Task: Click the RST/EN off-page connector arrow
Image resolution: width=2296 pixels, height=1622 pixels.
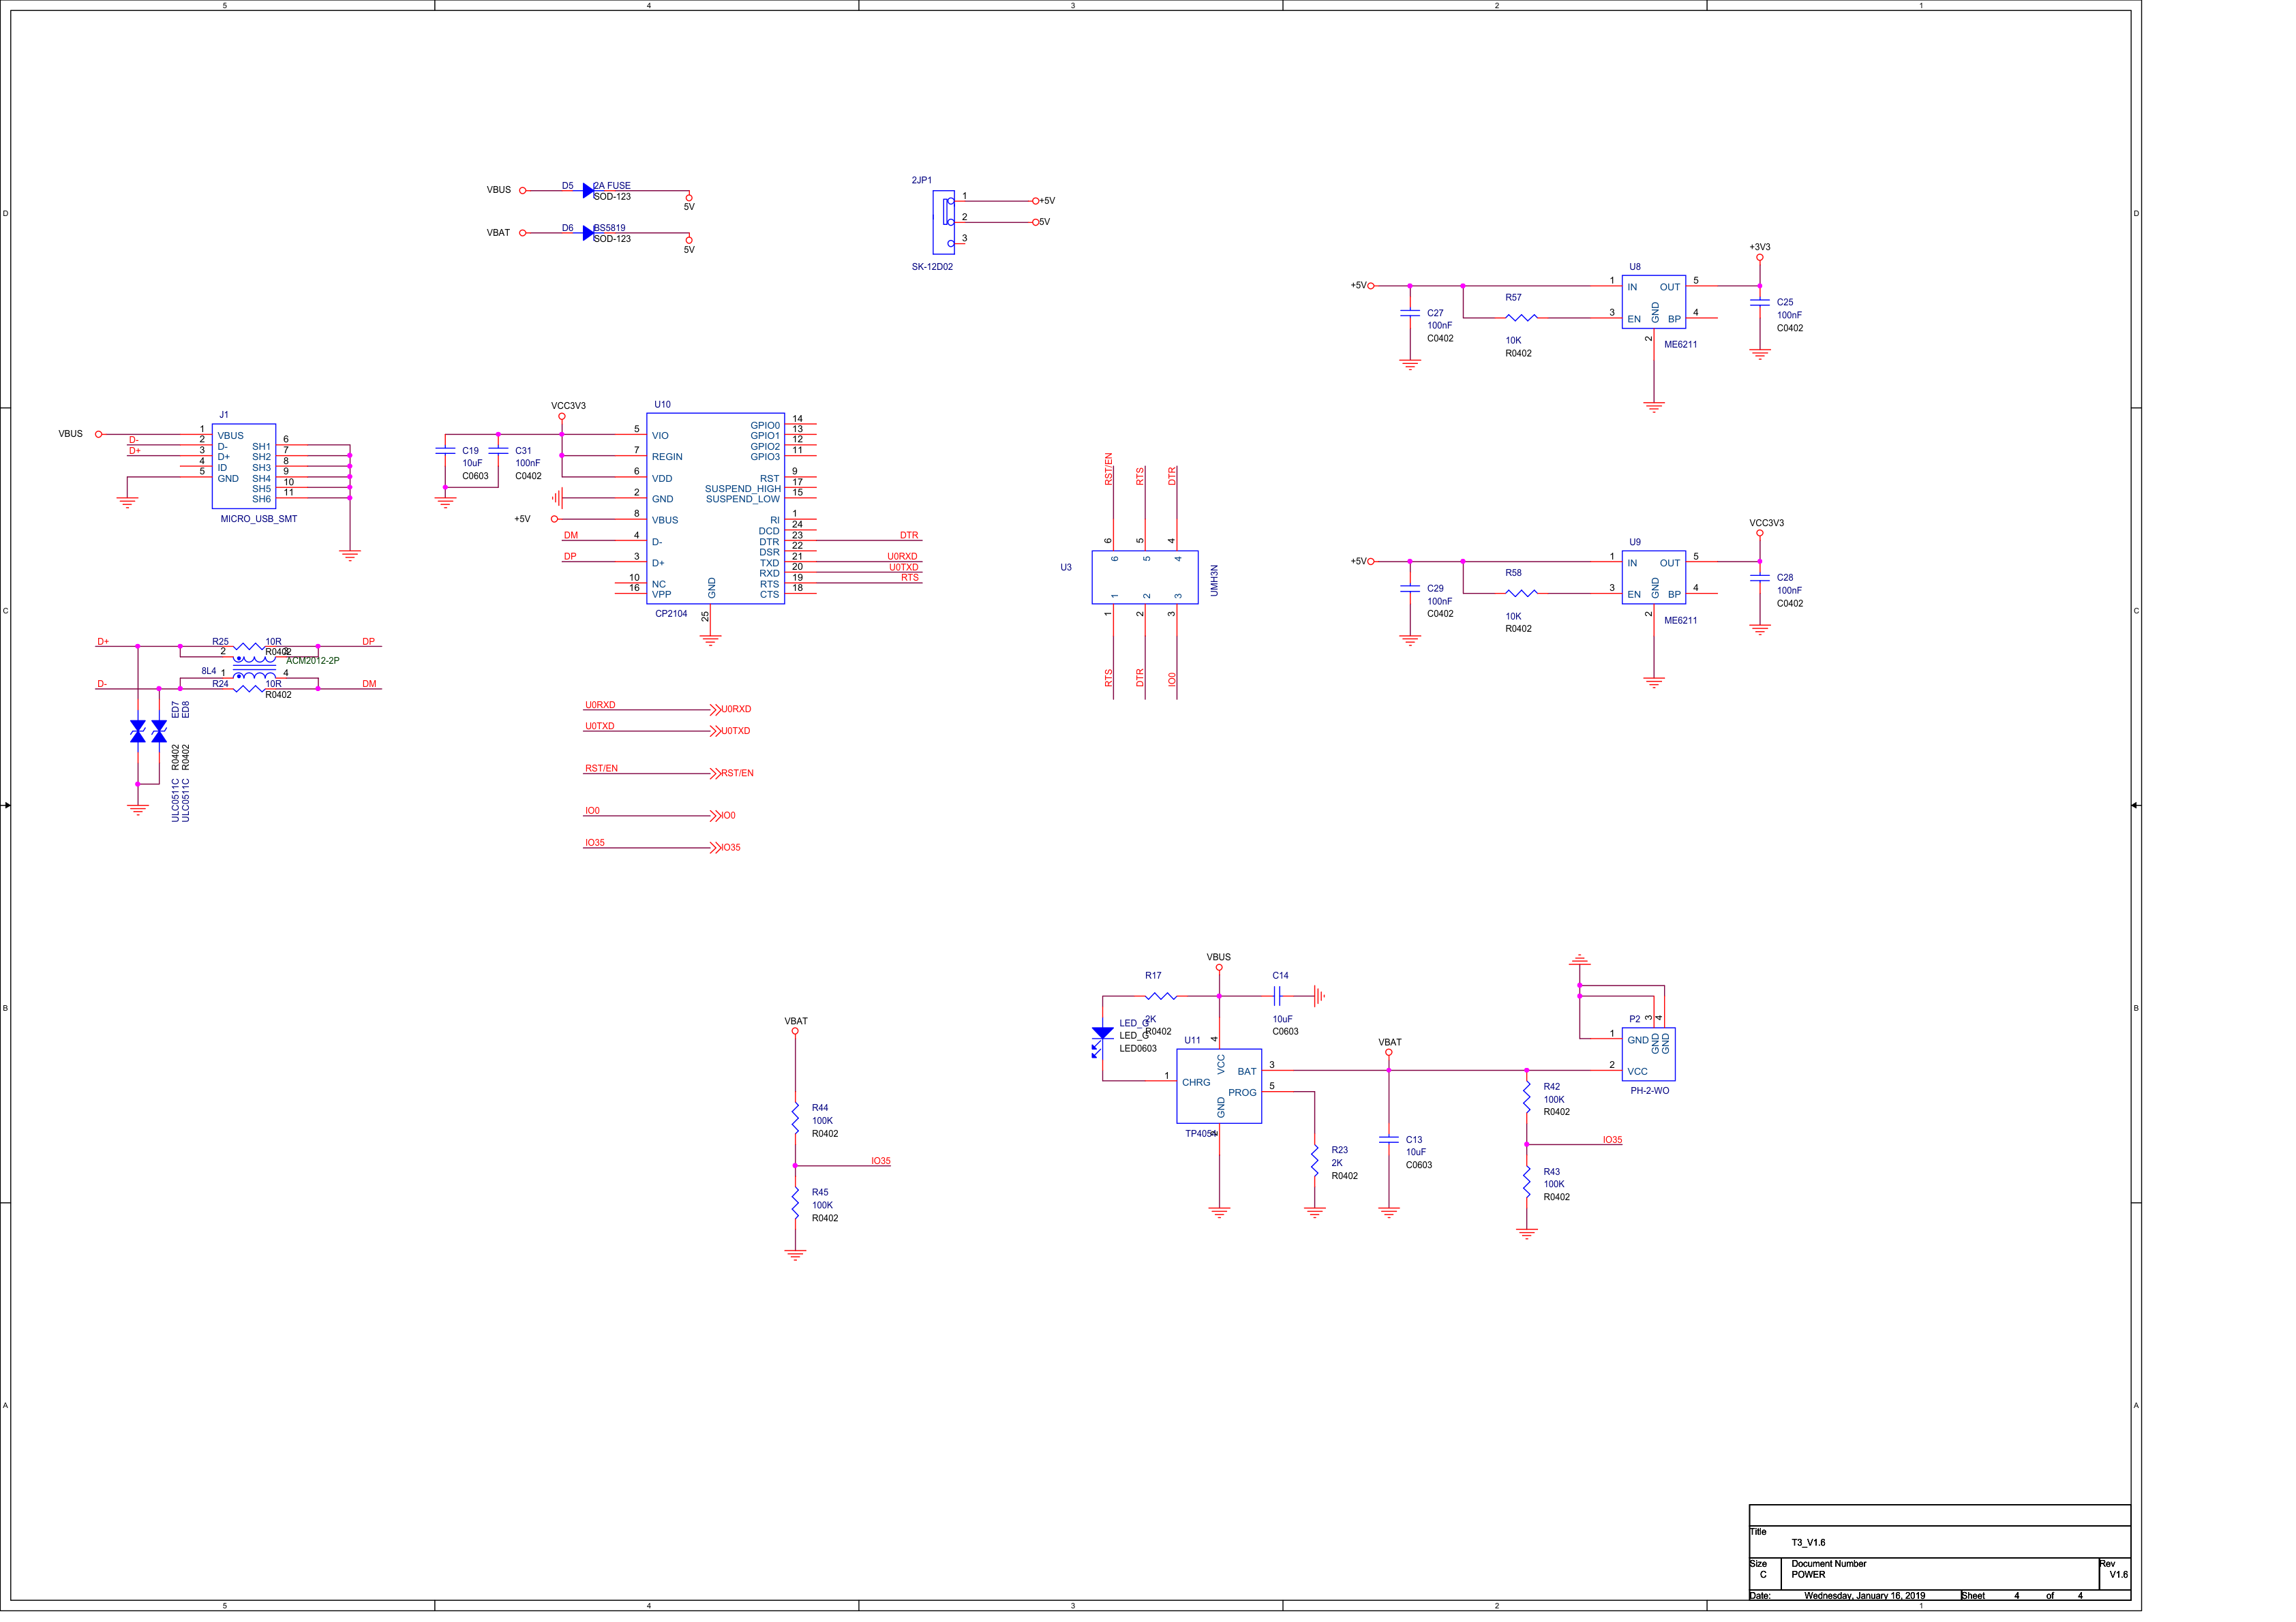Action: [714, 774]
